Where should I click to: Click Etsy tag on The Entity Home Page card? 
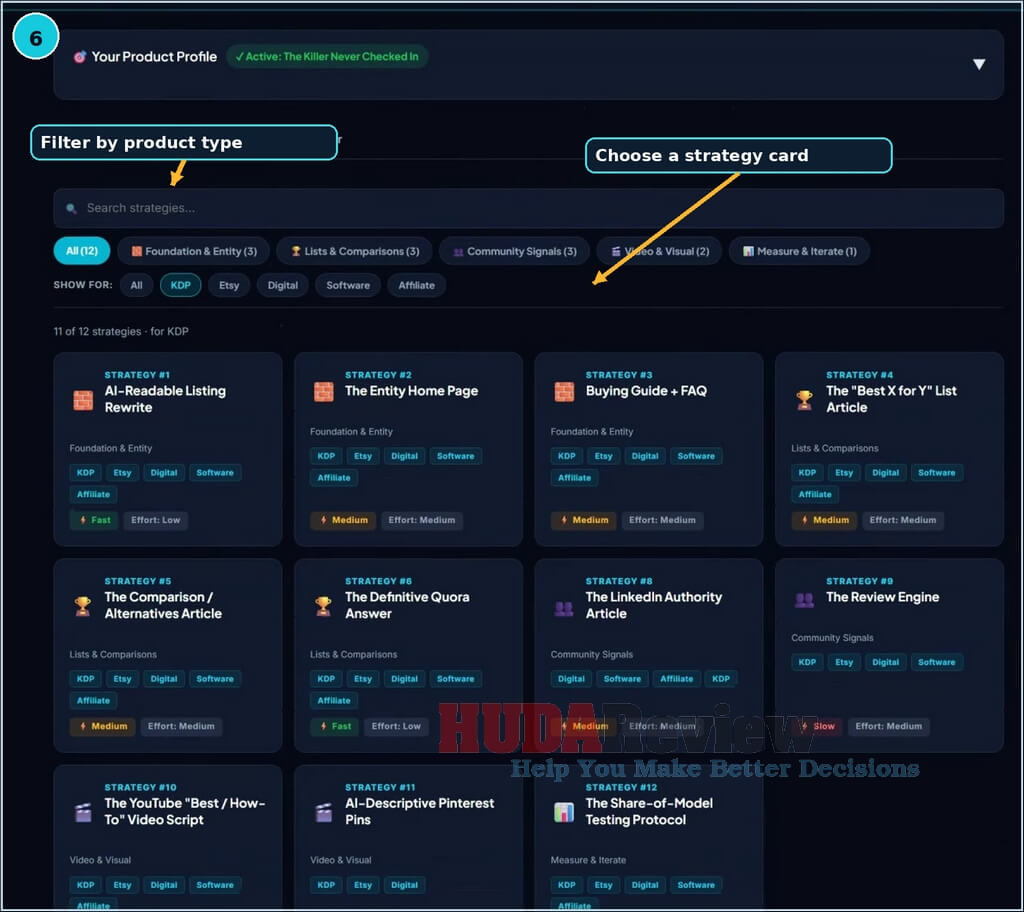[362, 456]
